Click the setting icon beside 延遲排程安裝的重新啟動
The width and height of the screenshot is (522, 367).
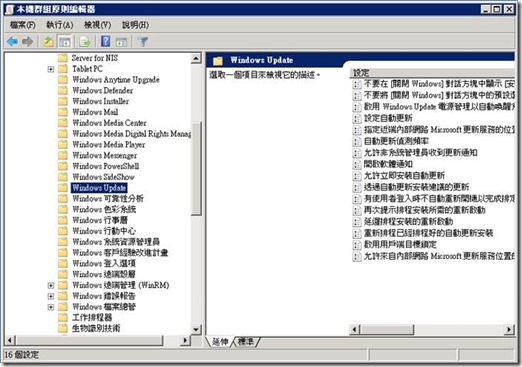click(x=357, y=222)
